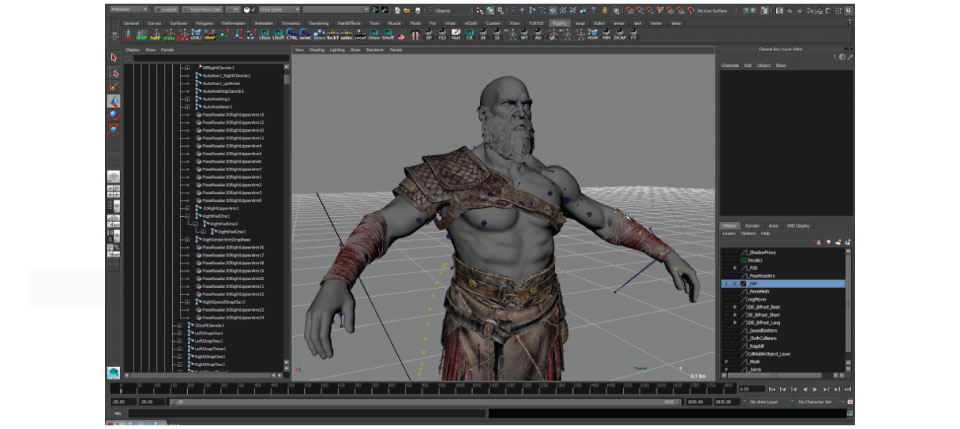Screen dimensions: 960x429
Task: Toggle visibility V of _Joints layer
Action: pos(726,370)
